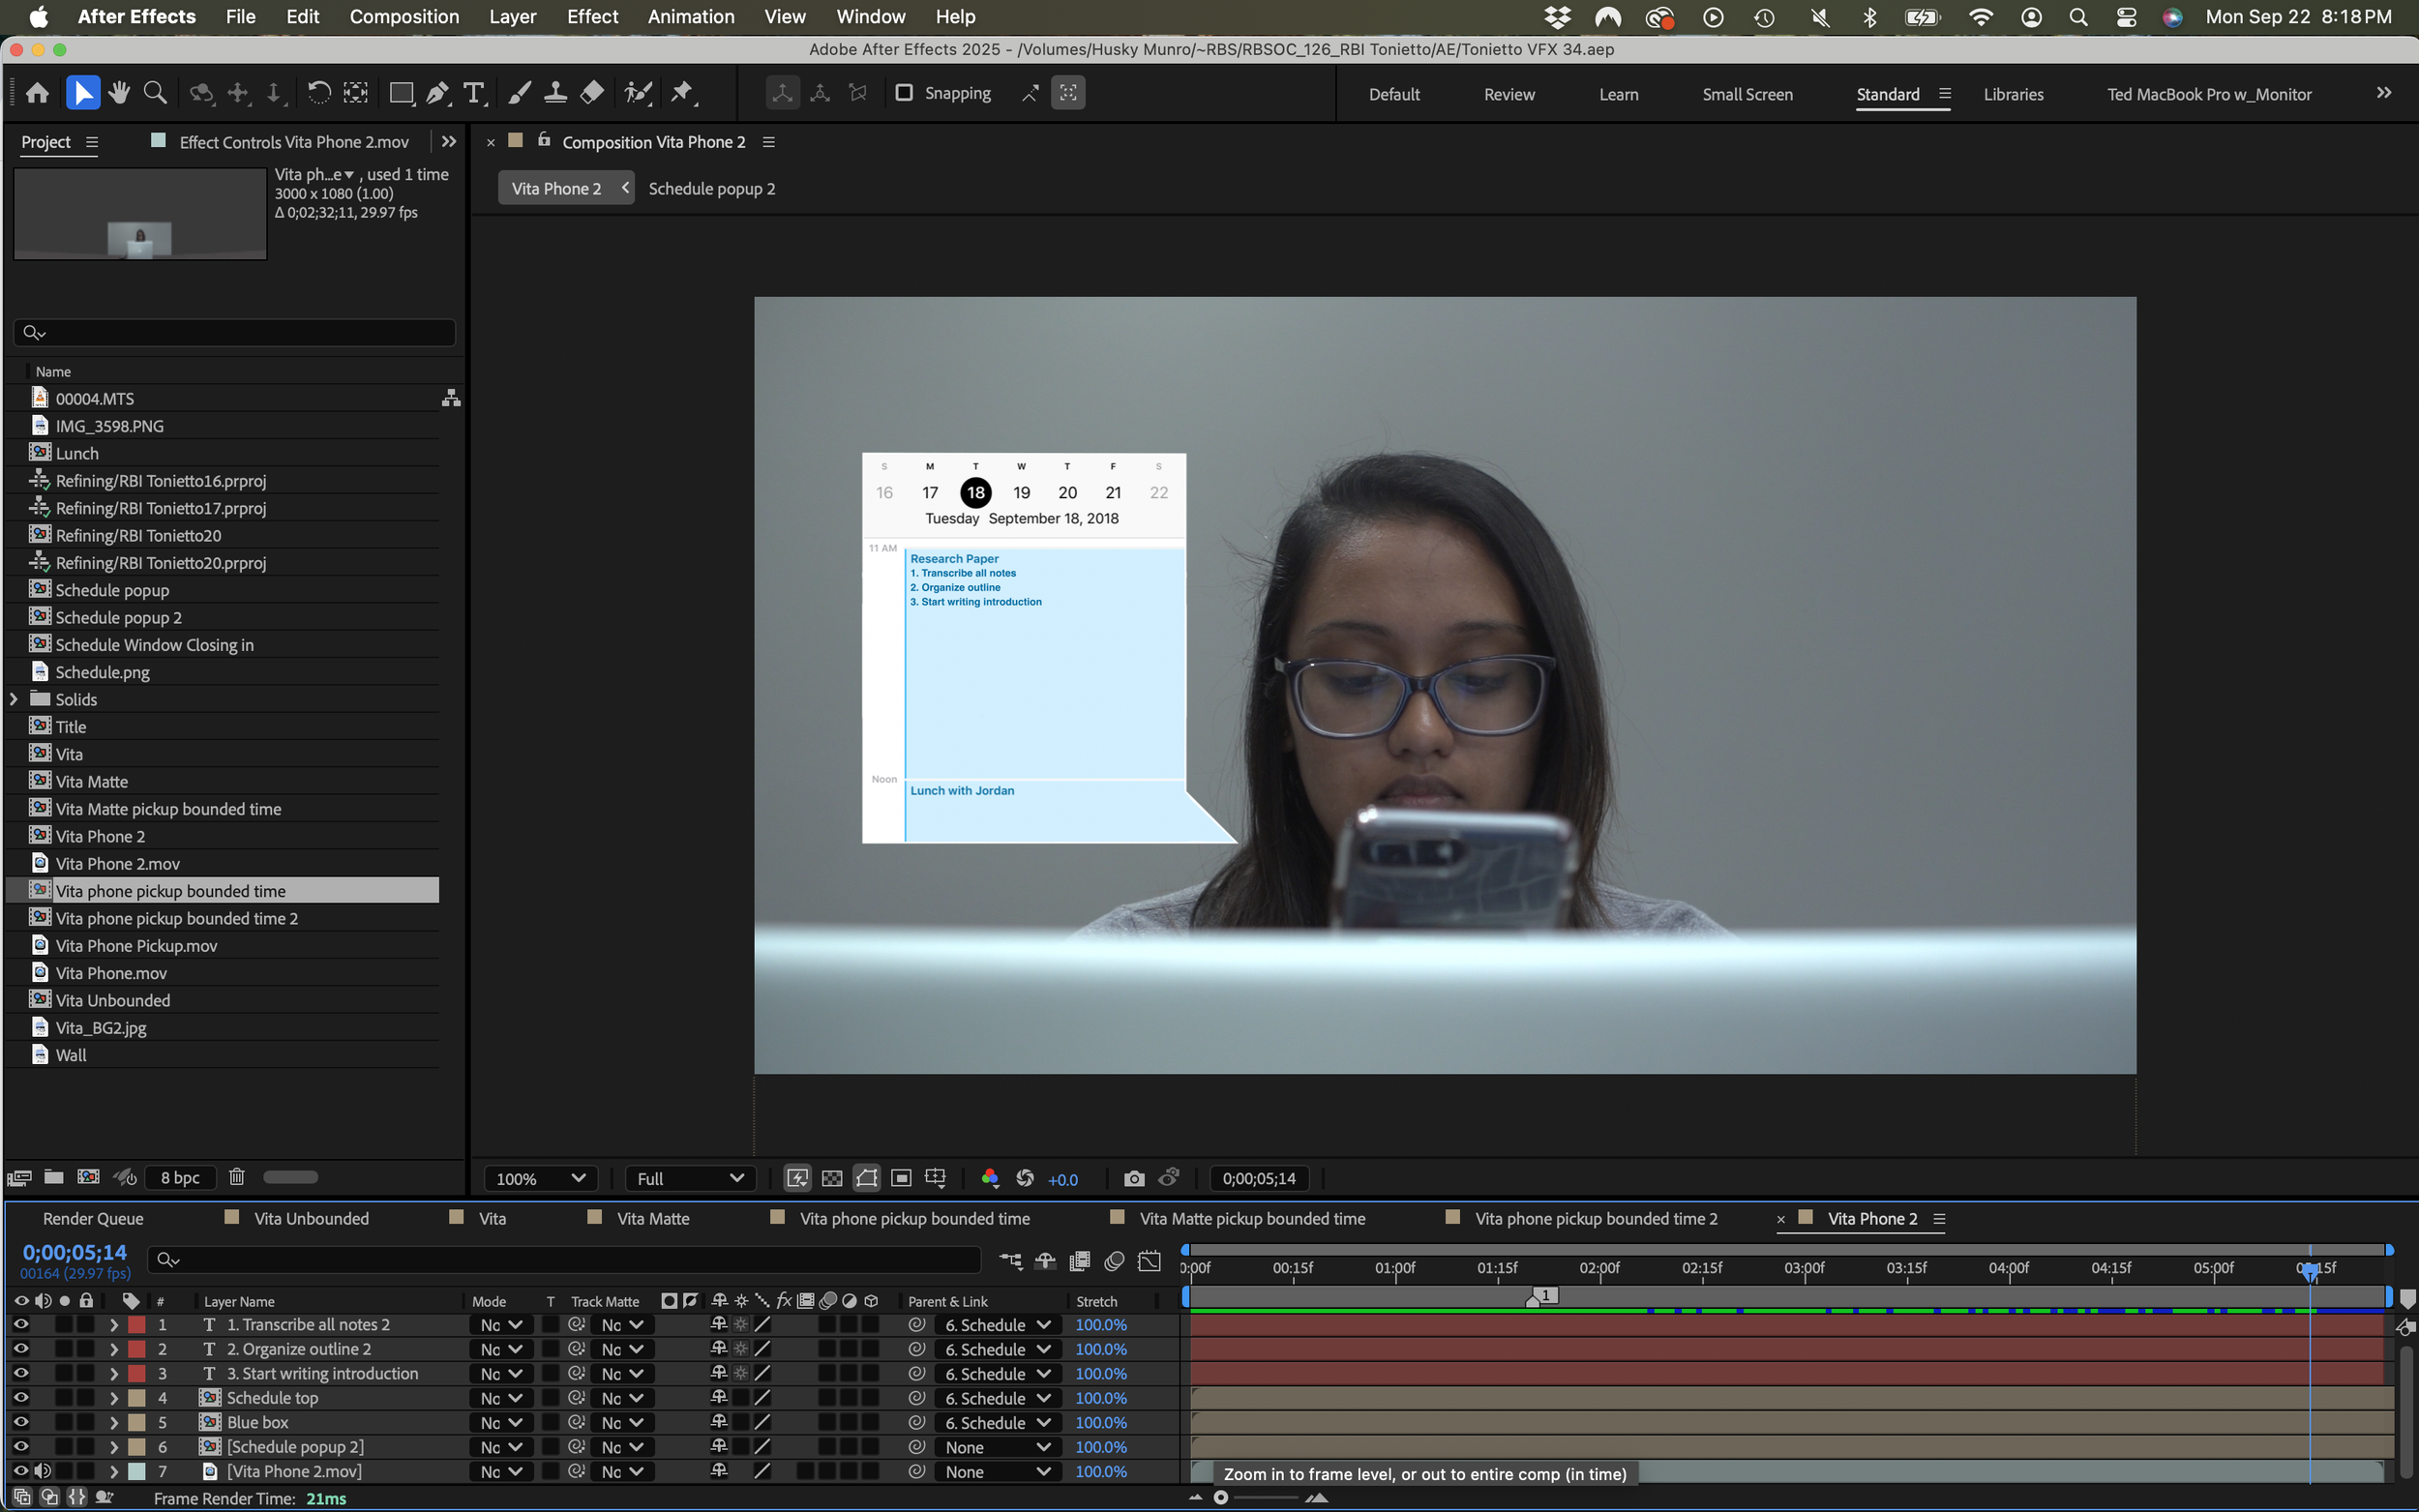Open the Full resolution dropdown

coord(690,1179)
